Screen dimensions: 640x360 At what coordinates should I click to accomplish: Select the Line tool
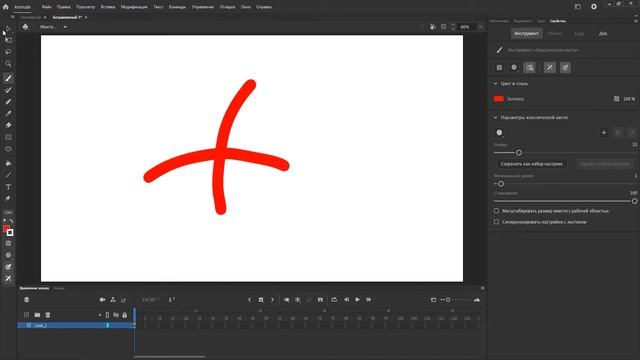(x=8, y=175)
